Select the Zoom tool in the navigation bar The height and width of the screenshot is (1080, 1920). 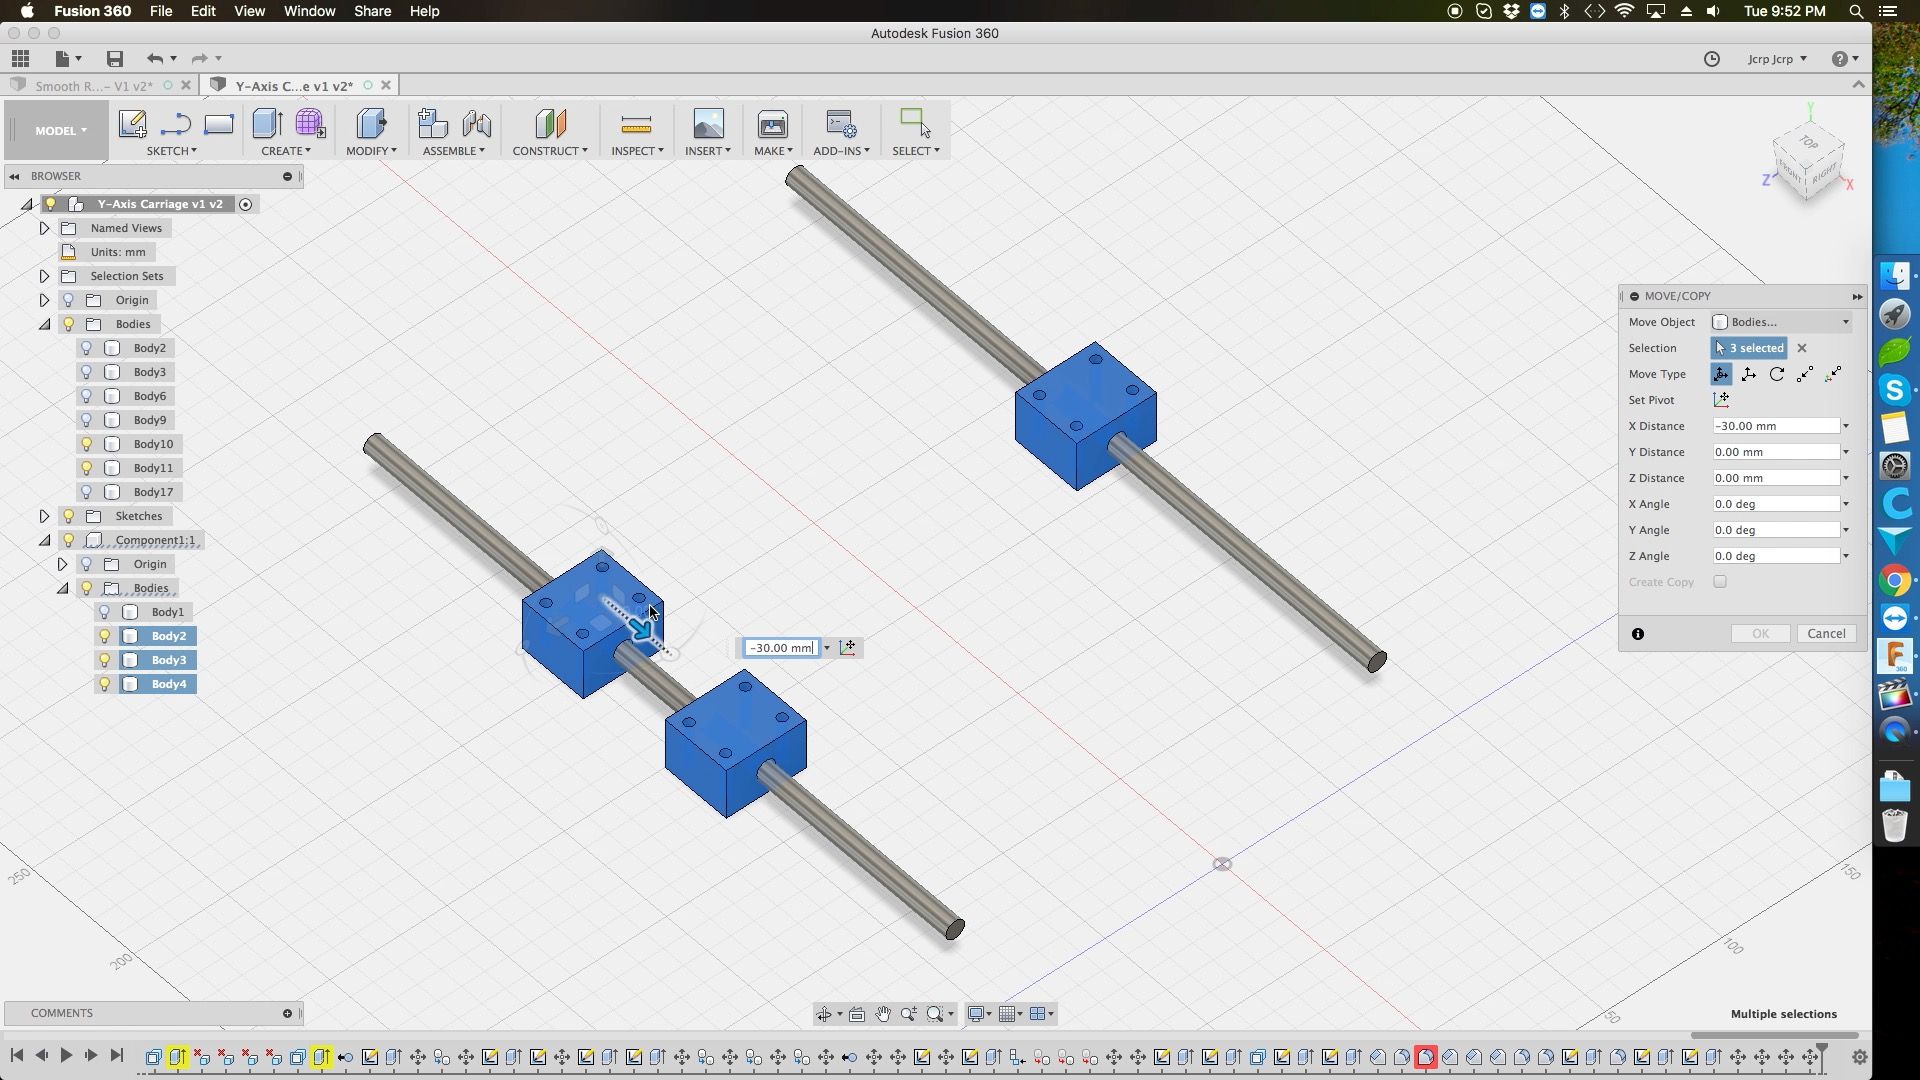[x=908, y=1013]
